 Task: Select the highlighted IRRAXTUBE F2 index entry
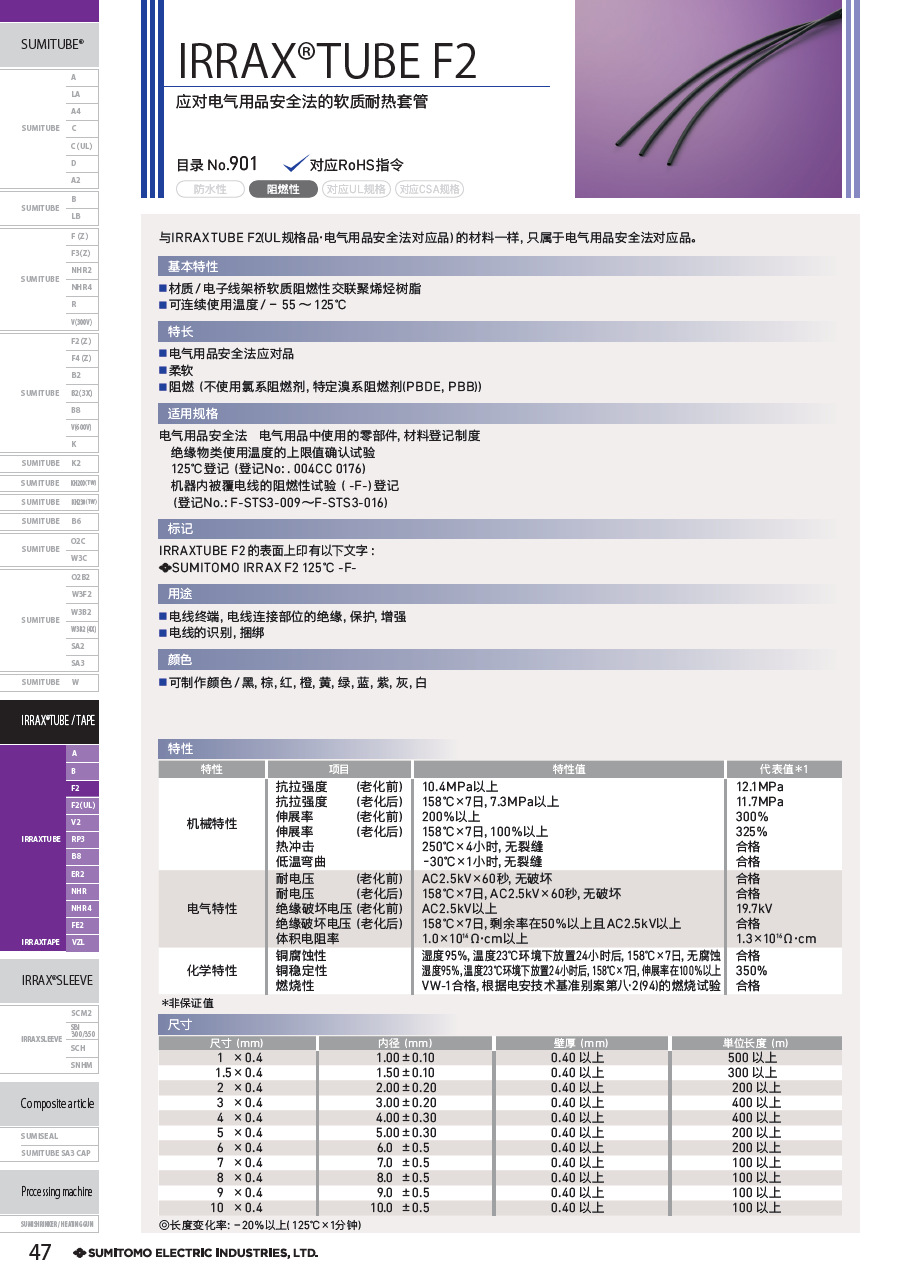(x=83, y=788)
